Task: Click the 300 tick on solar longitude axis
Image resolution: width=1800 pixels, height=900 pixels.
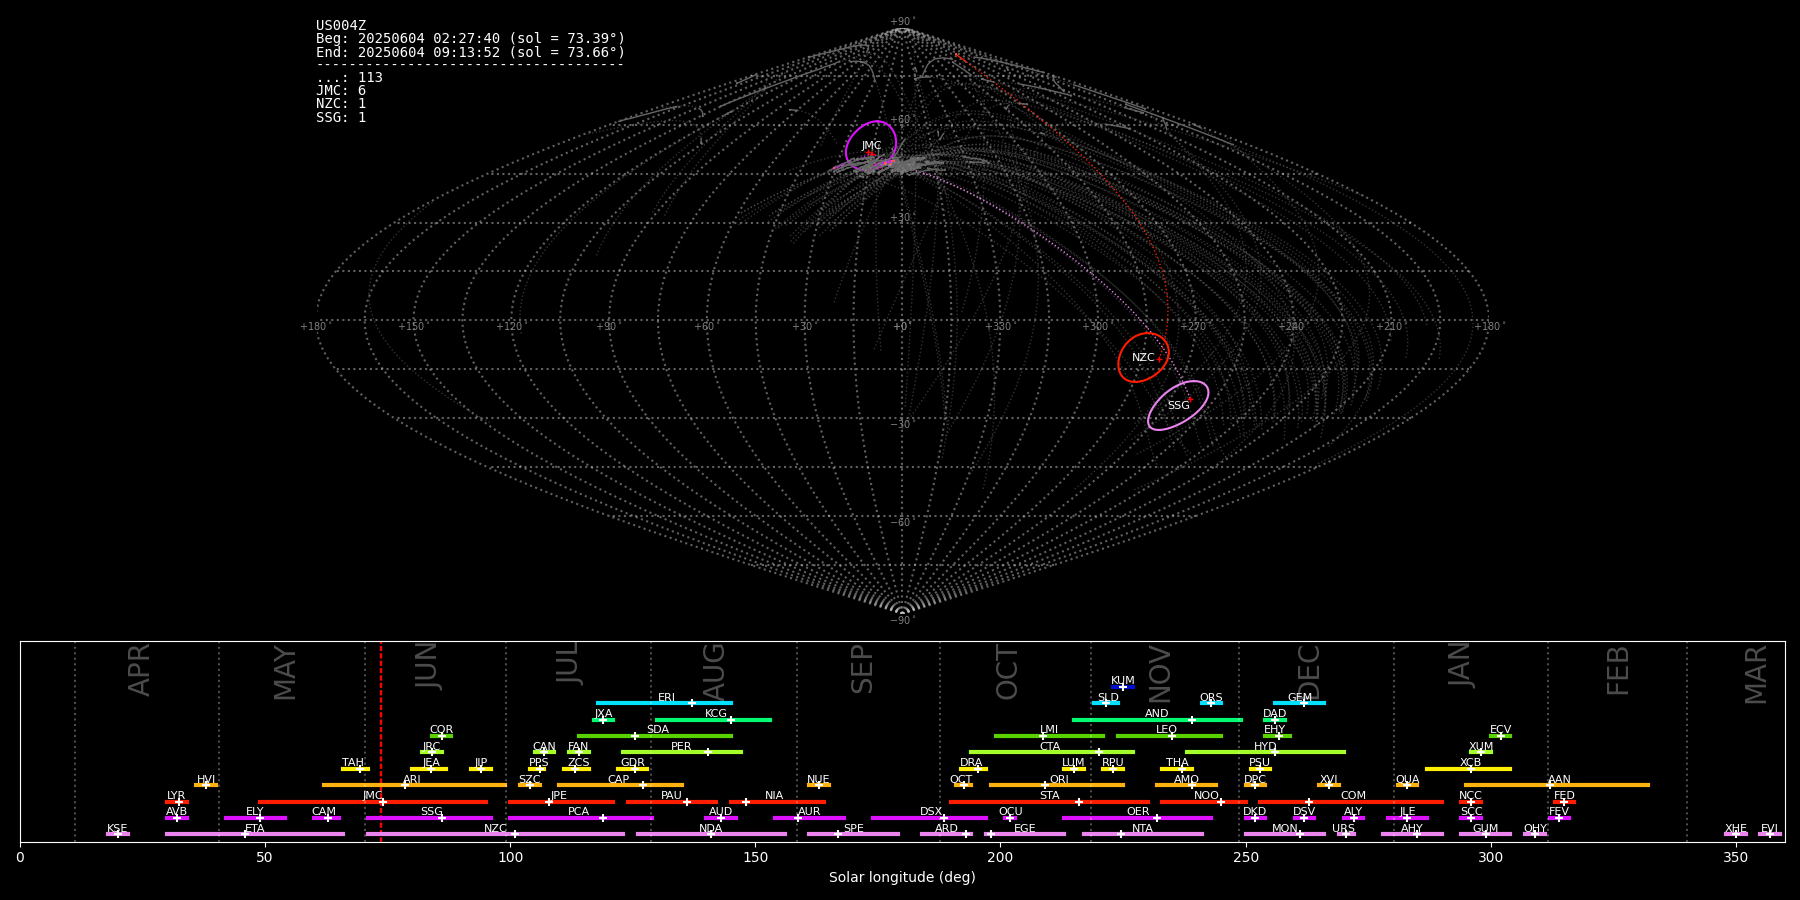Action: [x=1490, y=857]
